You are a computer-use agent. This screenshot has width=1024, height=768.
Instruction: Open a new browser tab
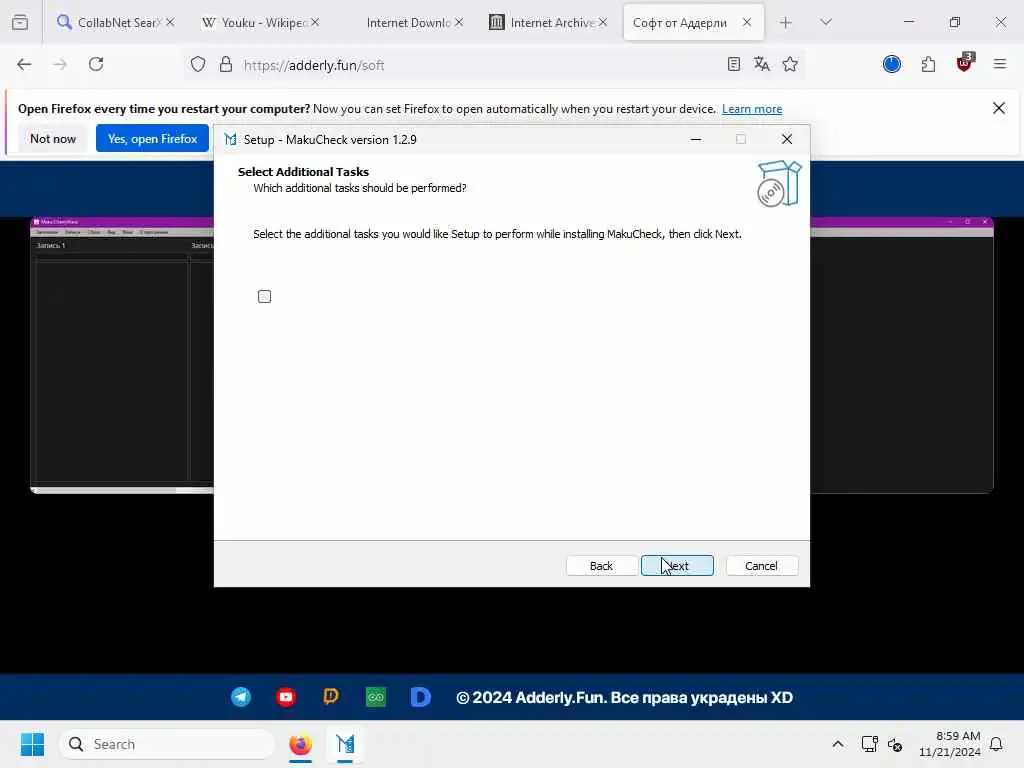786,22
